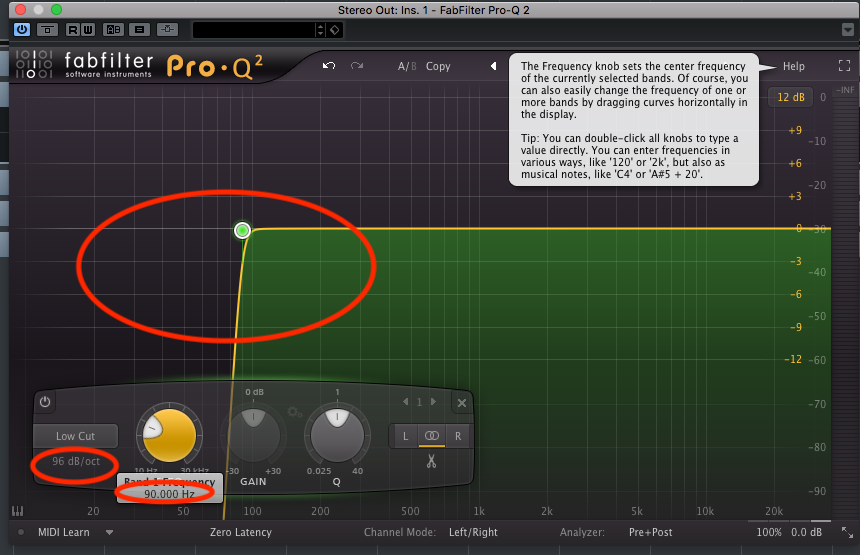
Task: Click the bypass effect button in host toolbar
Action: pos(47,30)
